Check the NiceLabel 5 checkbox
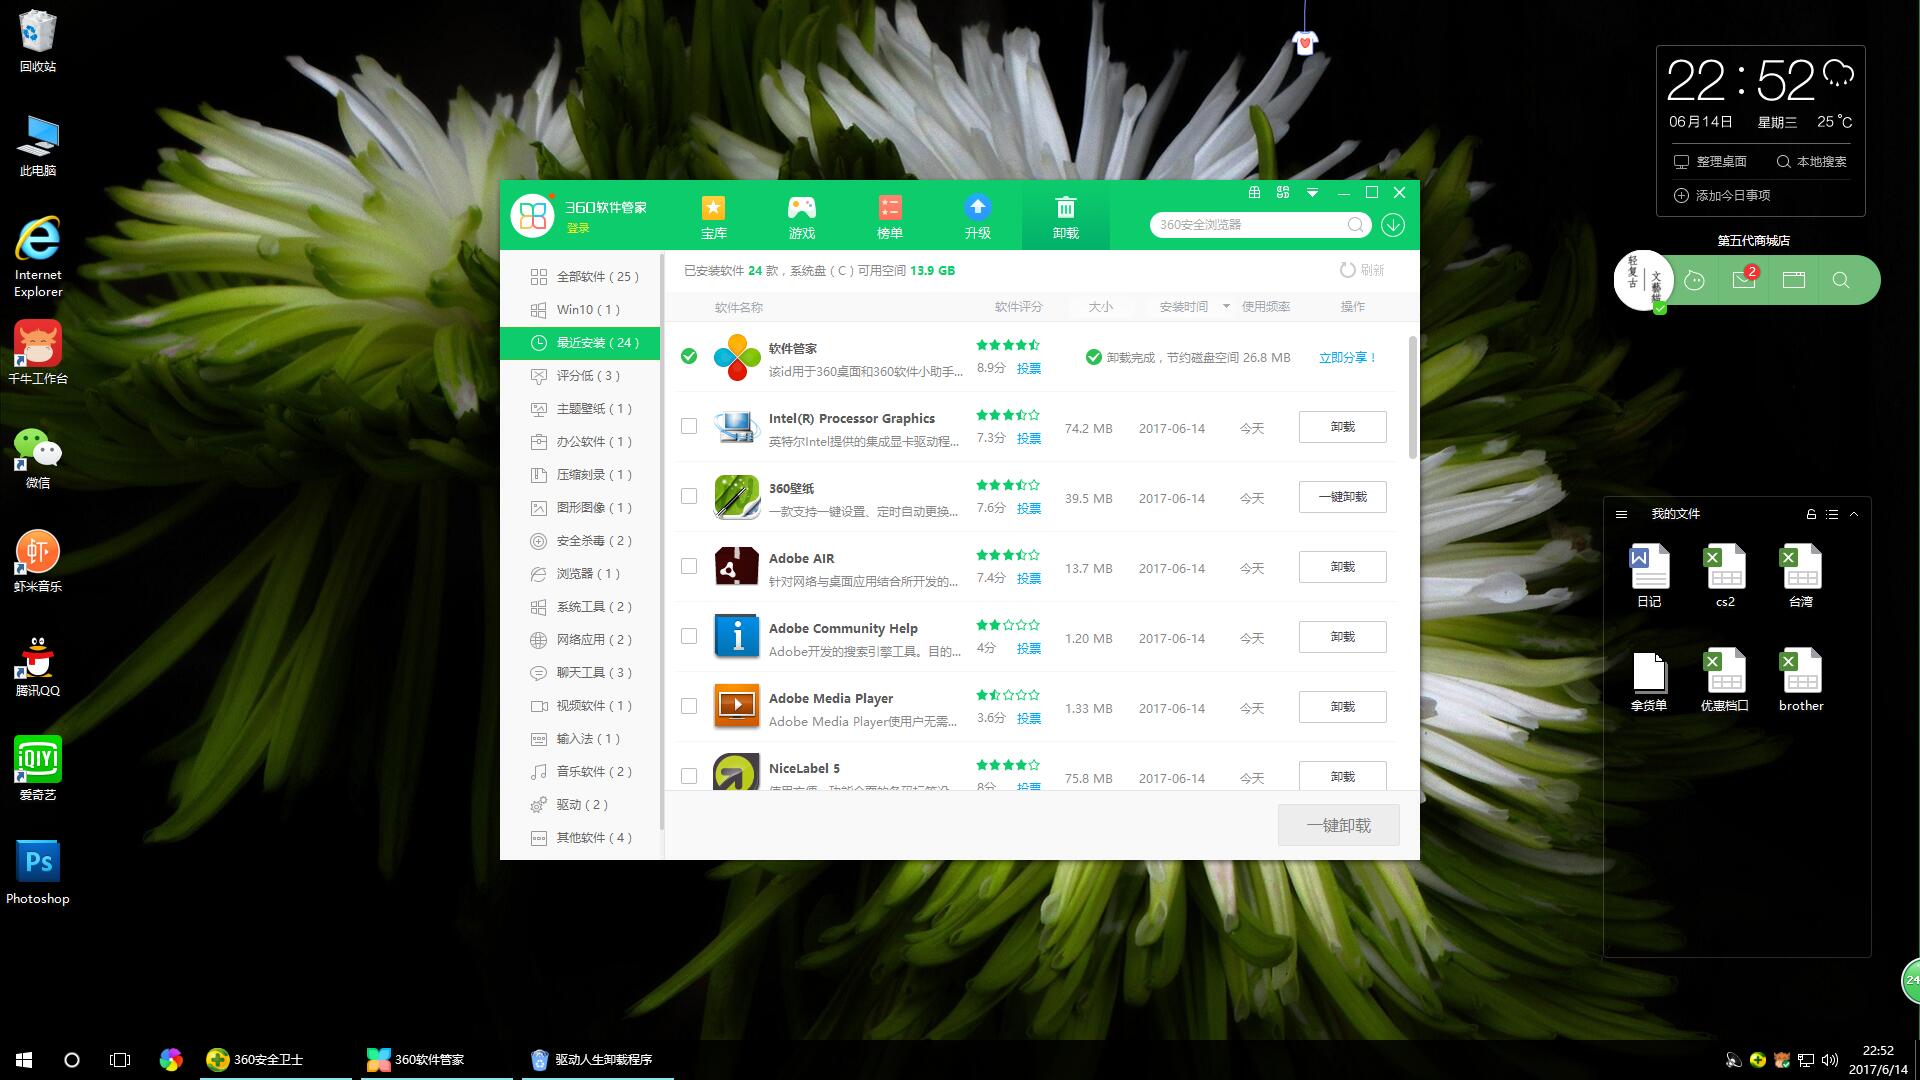The width and height of the screenshot is (1920, 1080). click(x=689, y=776)
